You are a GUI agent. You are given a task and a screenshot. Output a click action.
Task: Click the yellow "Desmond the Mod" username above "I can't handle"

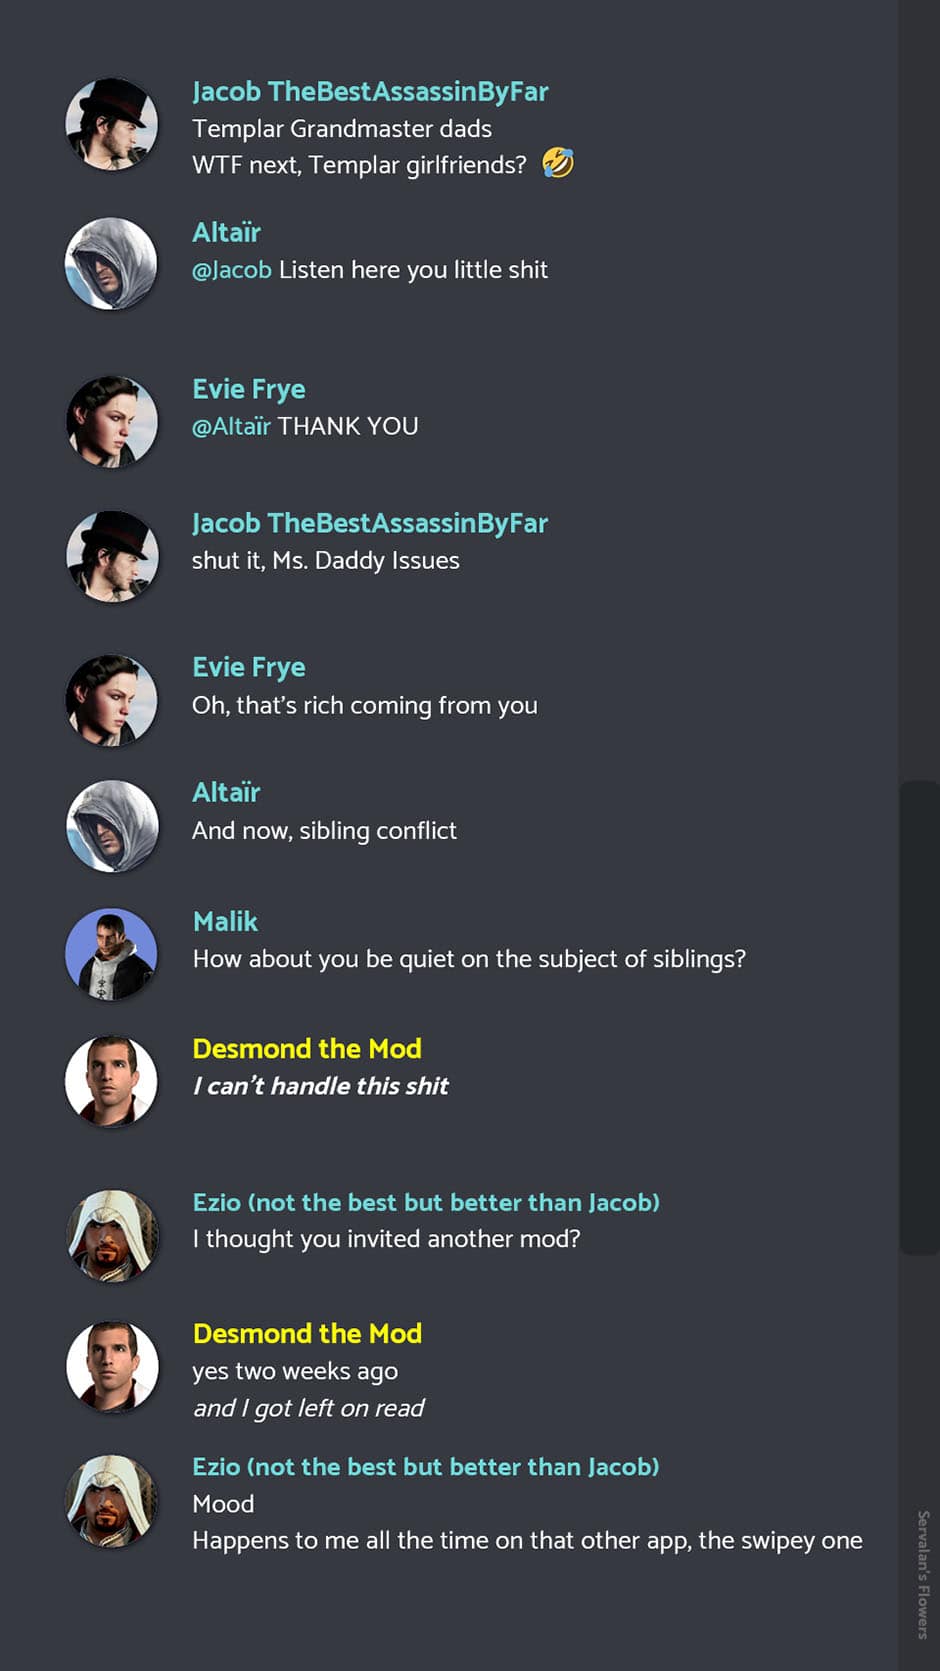click(307, 1048)
